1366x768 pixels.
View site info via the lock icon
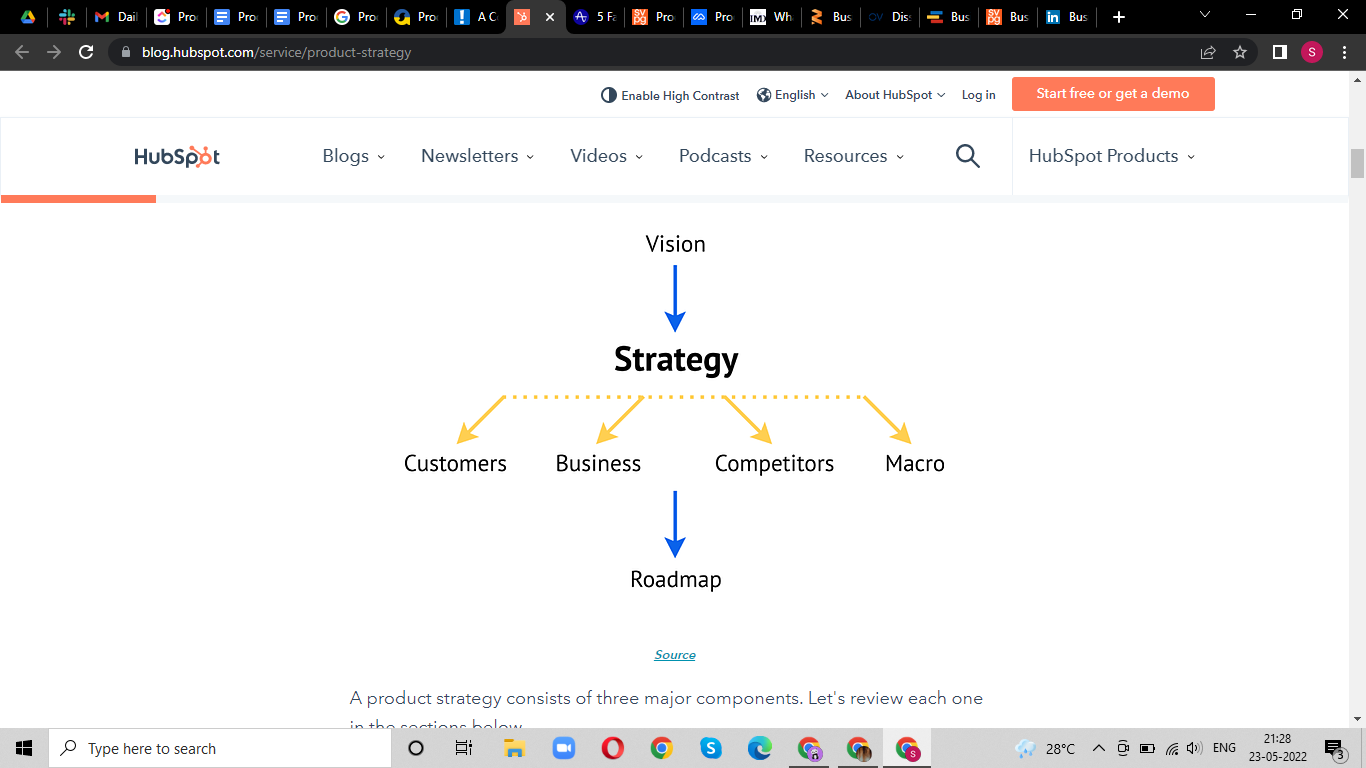[x=126, y=52]
